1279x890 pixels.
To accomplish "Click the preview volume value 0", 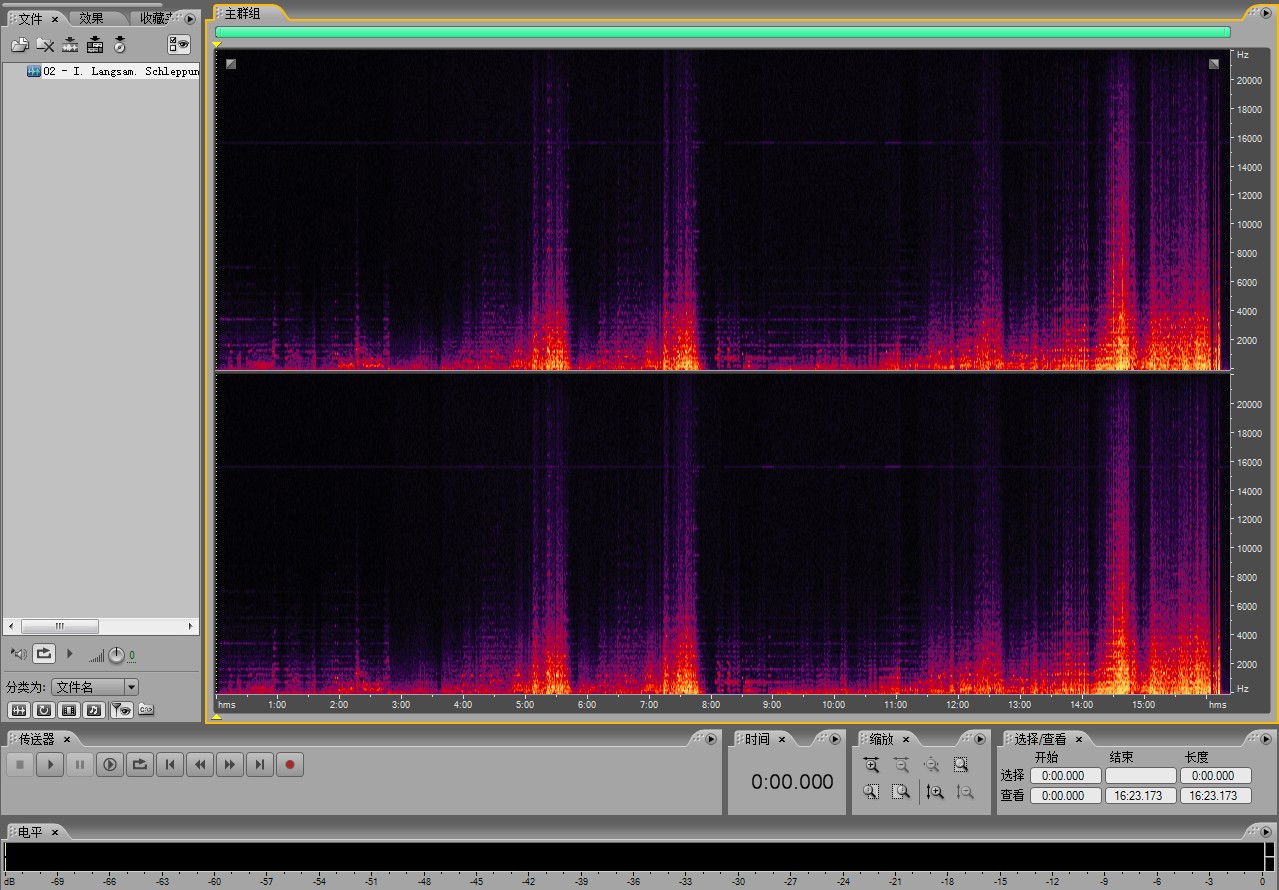I will click(131, 656).
